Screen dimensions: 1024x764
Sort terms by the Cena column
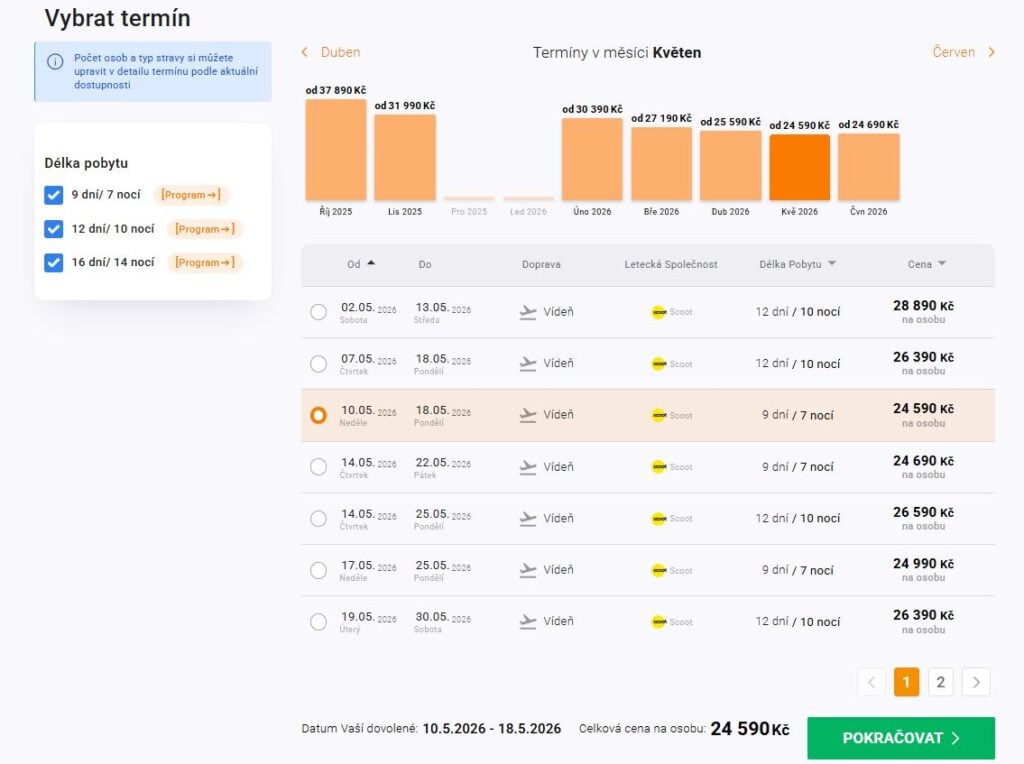point(926,264)
